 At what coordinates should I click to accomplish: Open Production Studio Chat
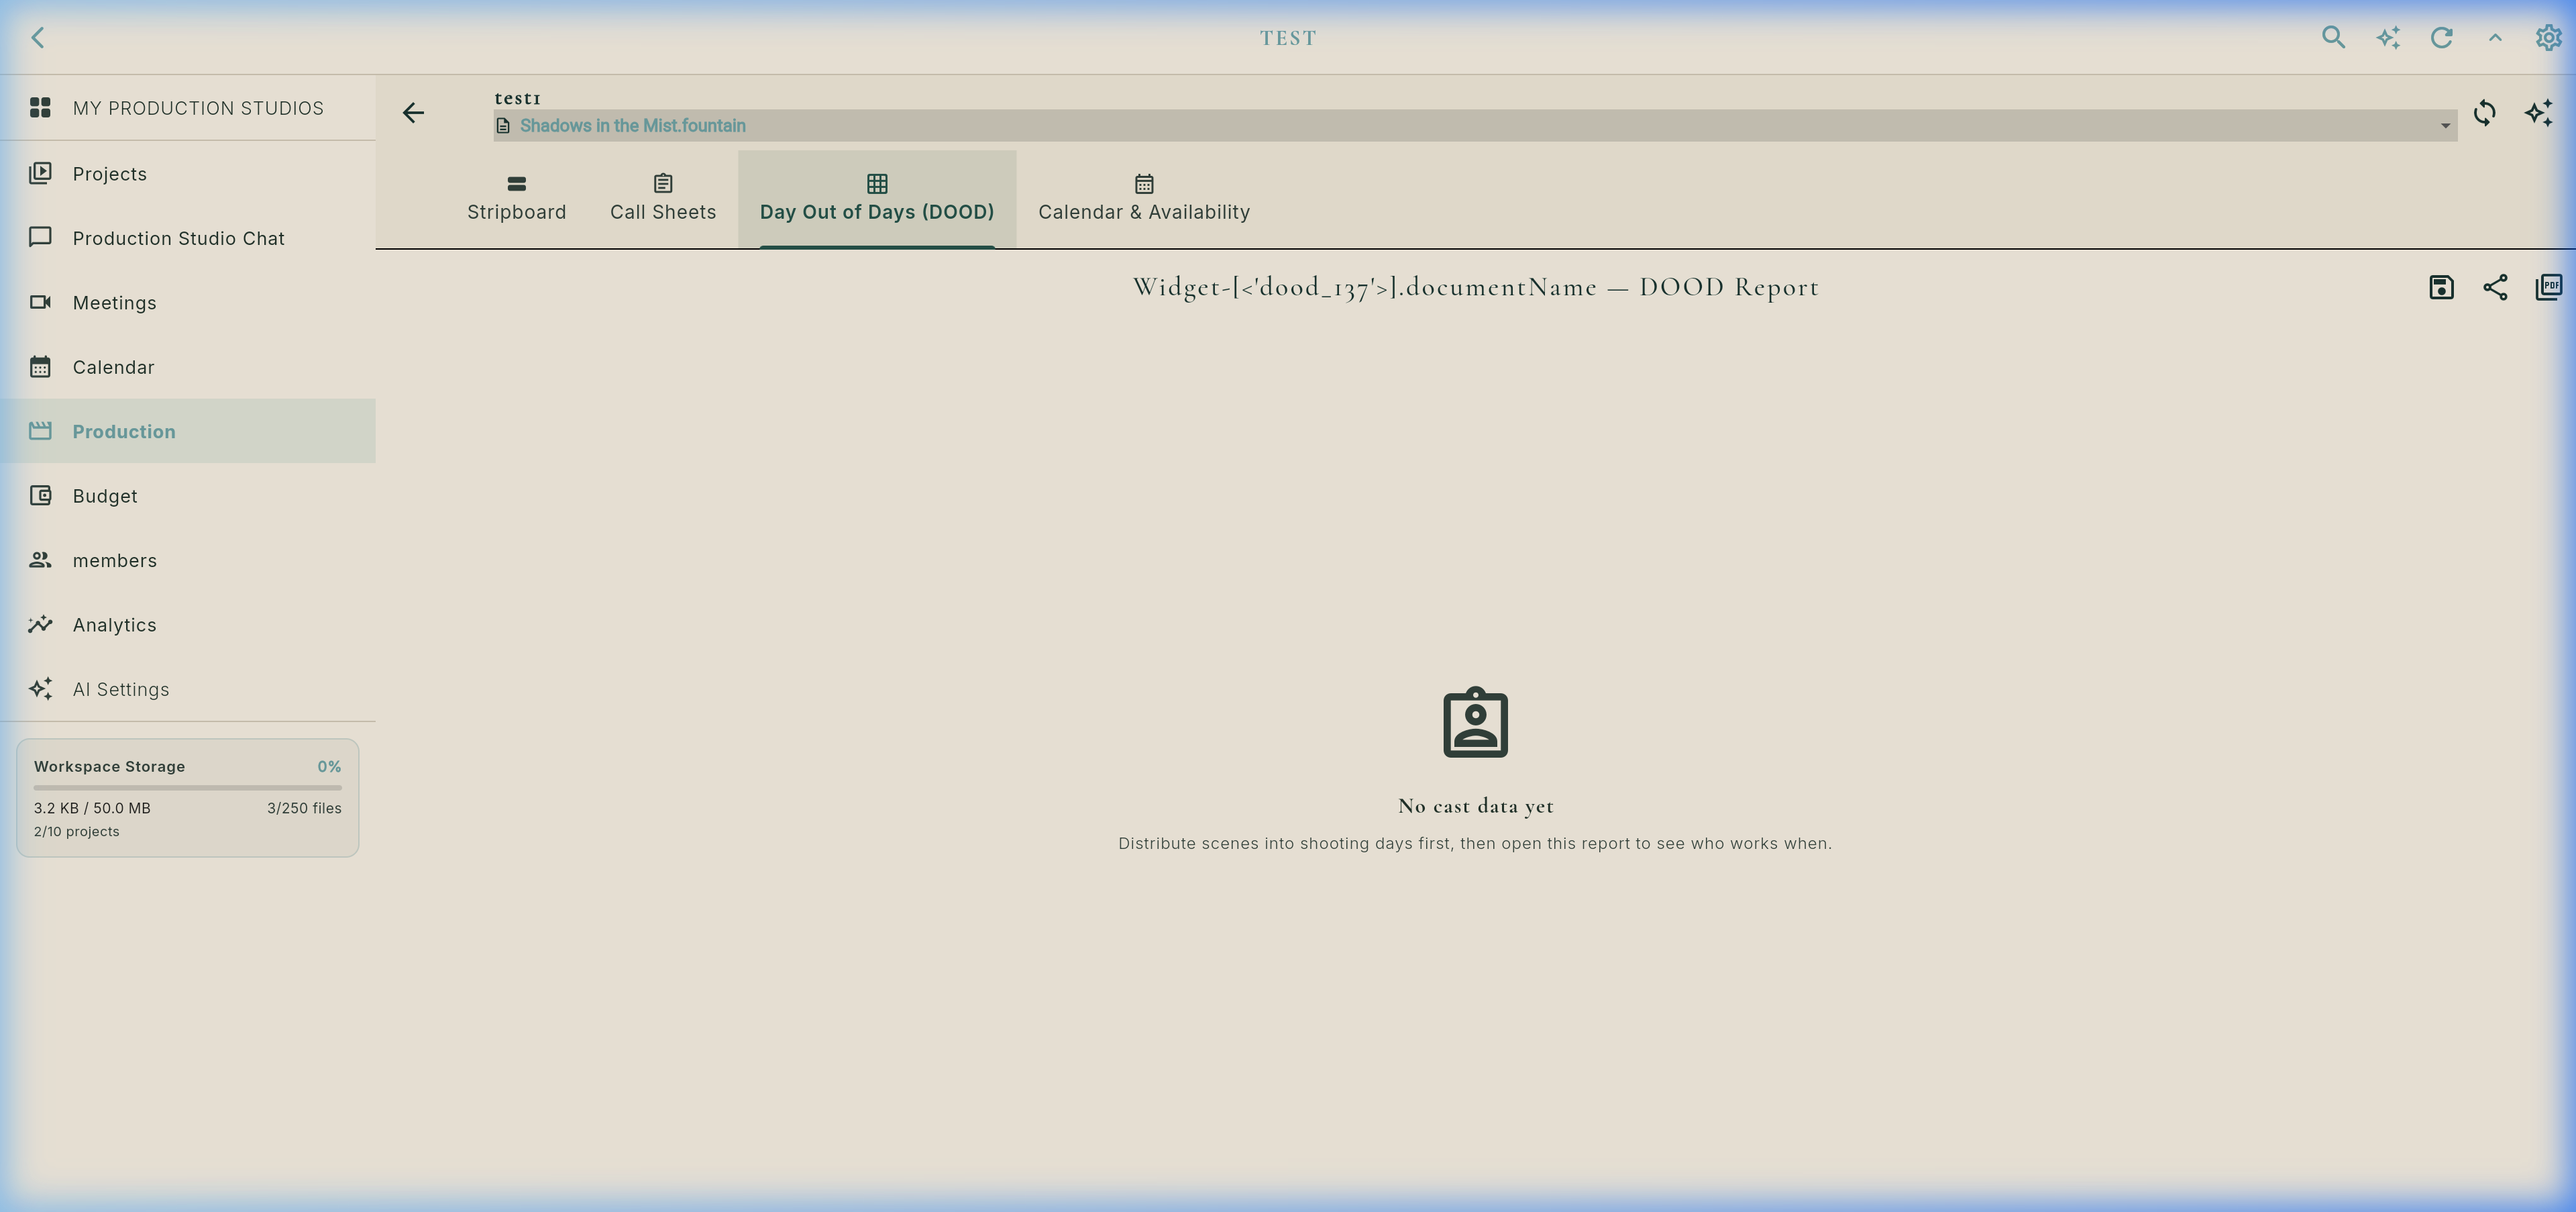coord(188,238)
